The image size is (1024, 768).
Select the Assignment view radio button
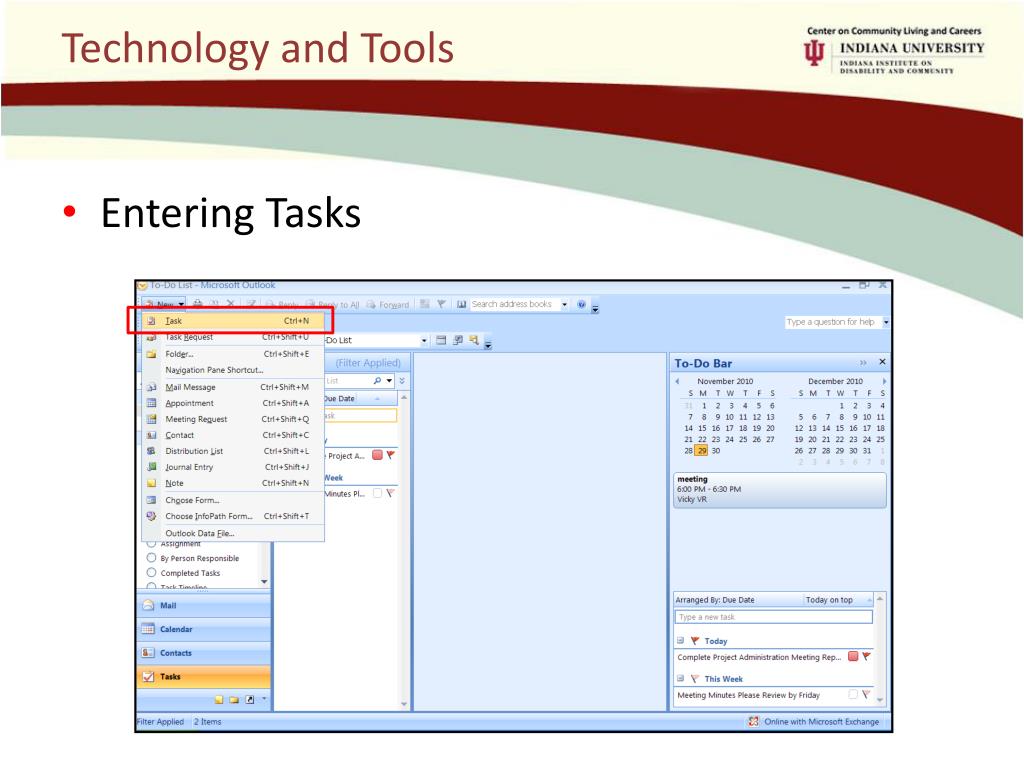click(152, 543)
